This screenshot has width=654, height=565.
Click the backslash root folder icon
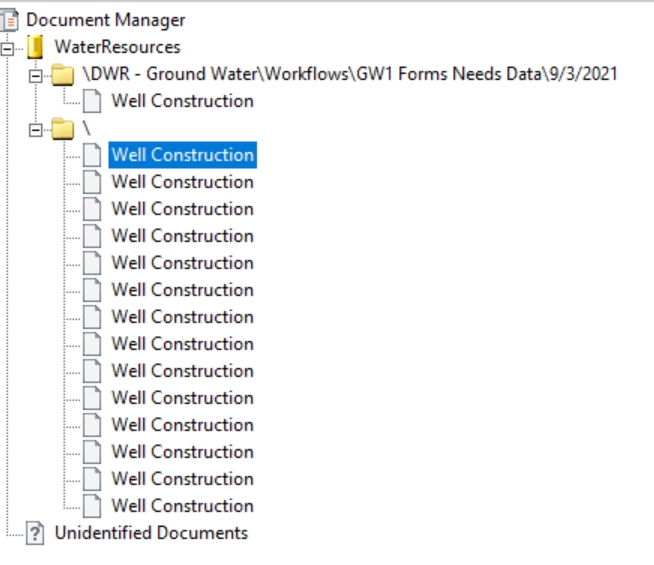(x=64, y=128)
